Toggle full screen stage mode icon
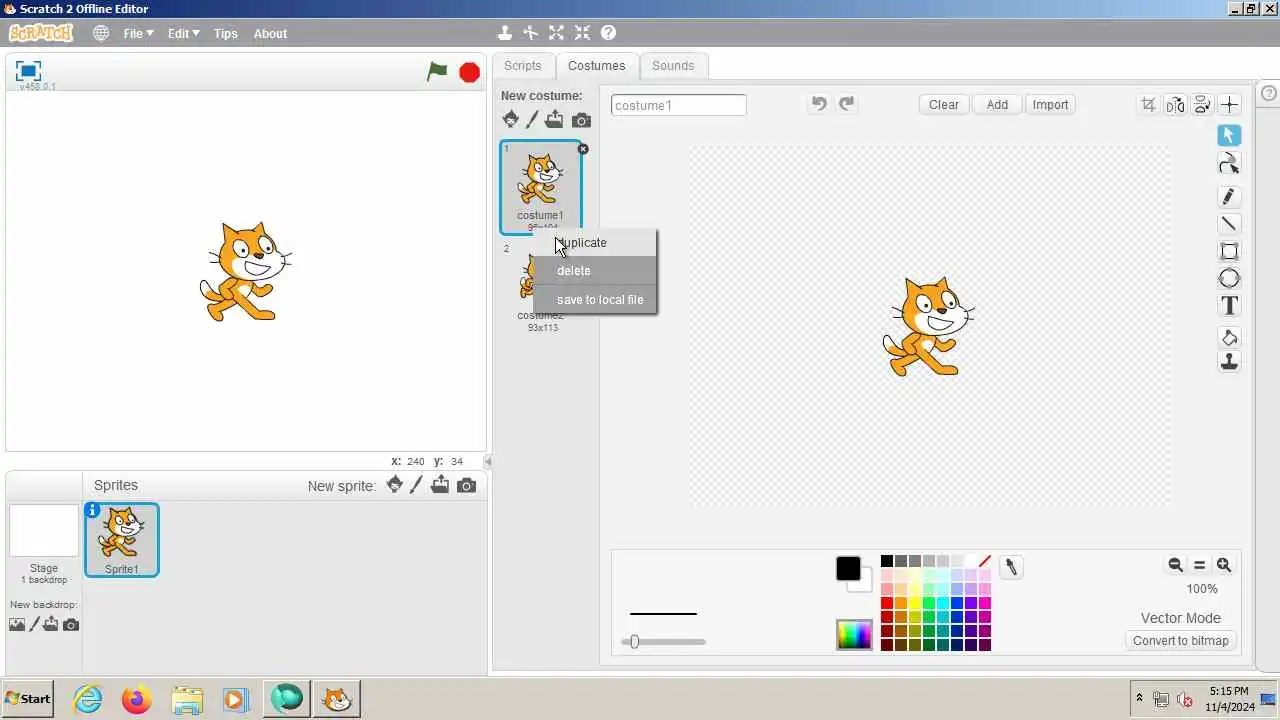The height and width of the screenshot is (720, 1280). pos(28,71)
